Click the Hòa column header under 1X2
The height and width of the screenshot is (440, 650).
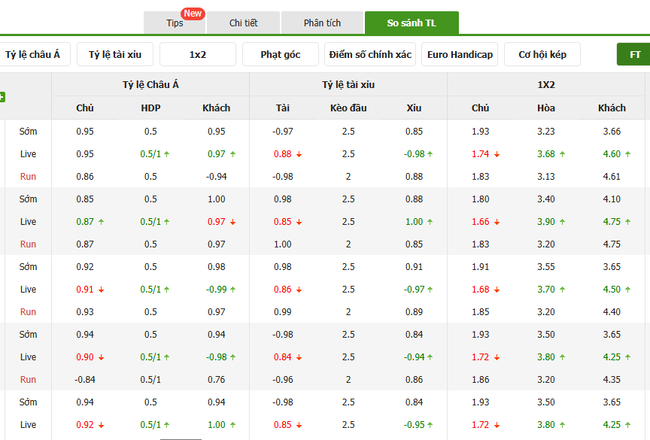click(x=546, y=108)
